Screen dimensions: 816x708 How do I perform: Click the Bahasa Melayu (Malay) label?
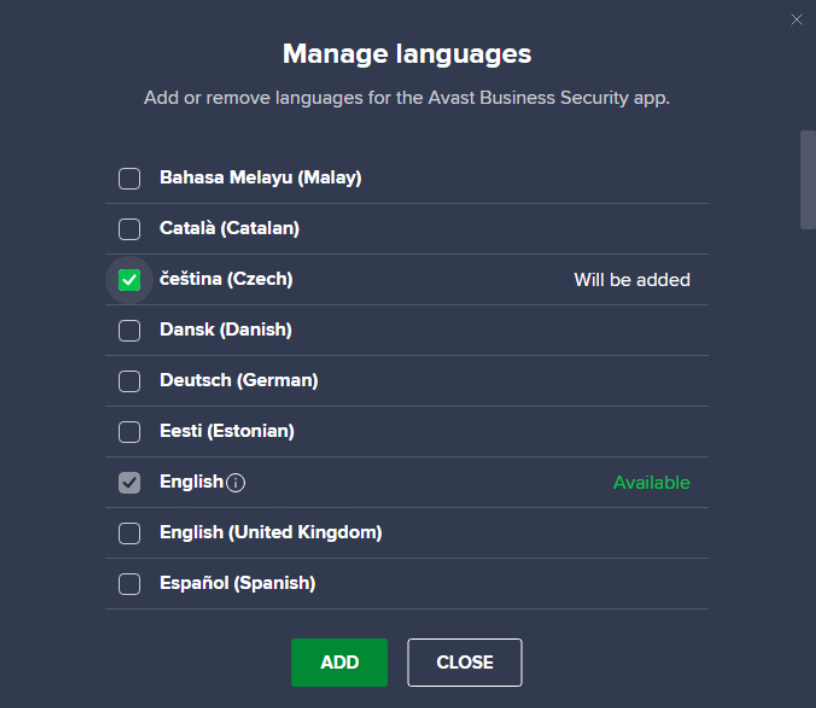pos(261,178)
